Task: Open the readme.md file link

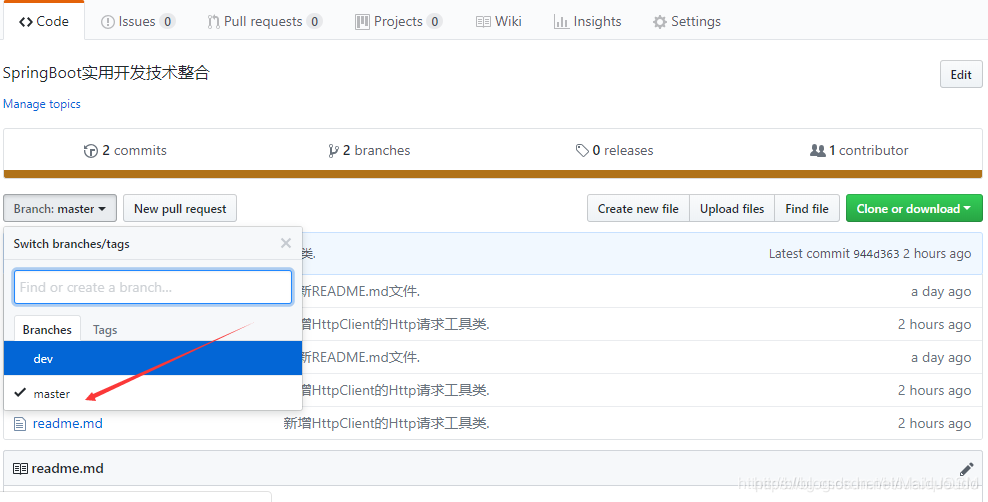Action: click(67, 423)
